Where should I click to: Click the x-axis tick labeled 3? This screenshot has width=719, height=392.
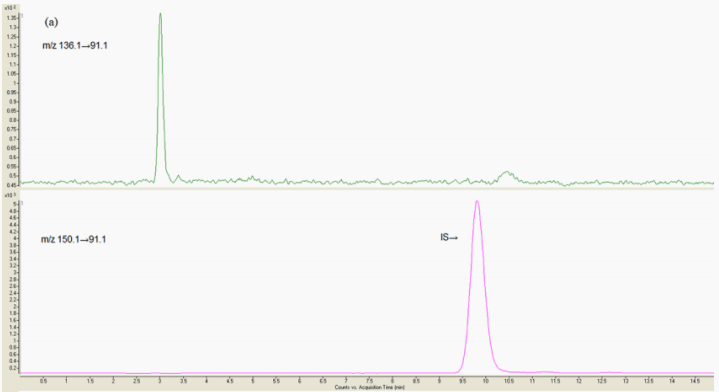[160, 381]
